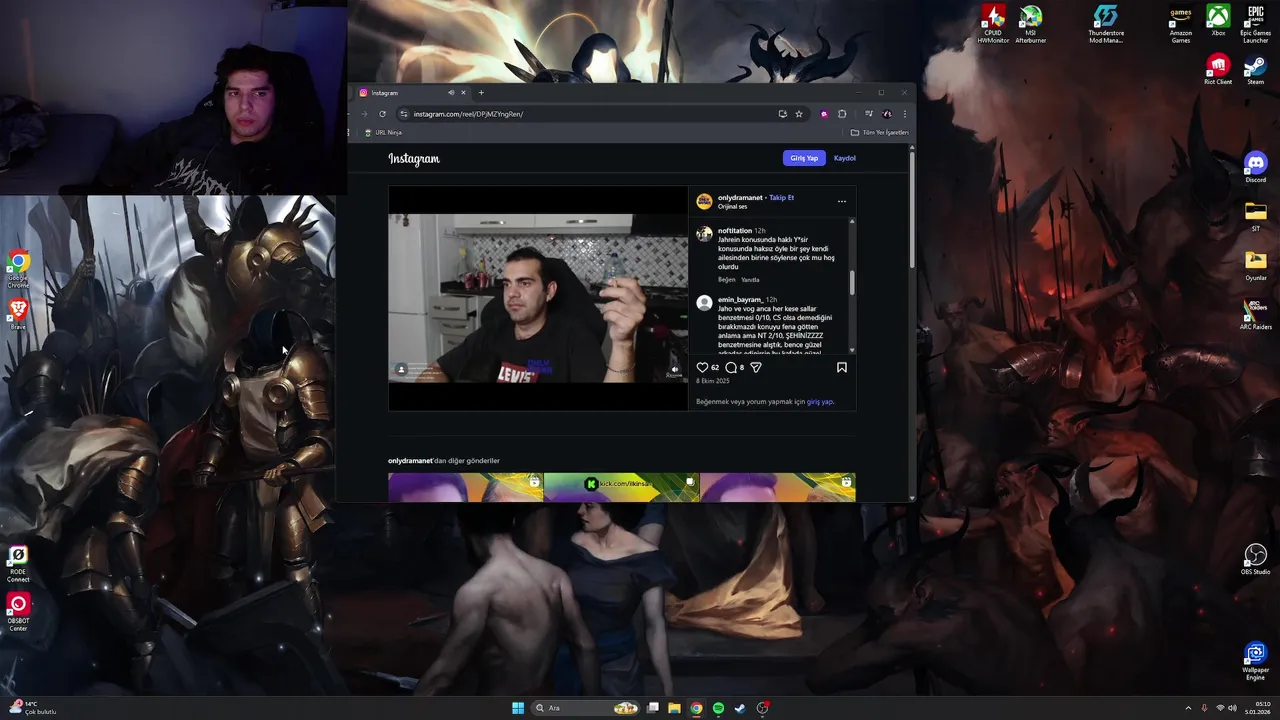Close the Instagram tab

click(x=463, y=93)
